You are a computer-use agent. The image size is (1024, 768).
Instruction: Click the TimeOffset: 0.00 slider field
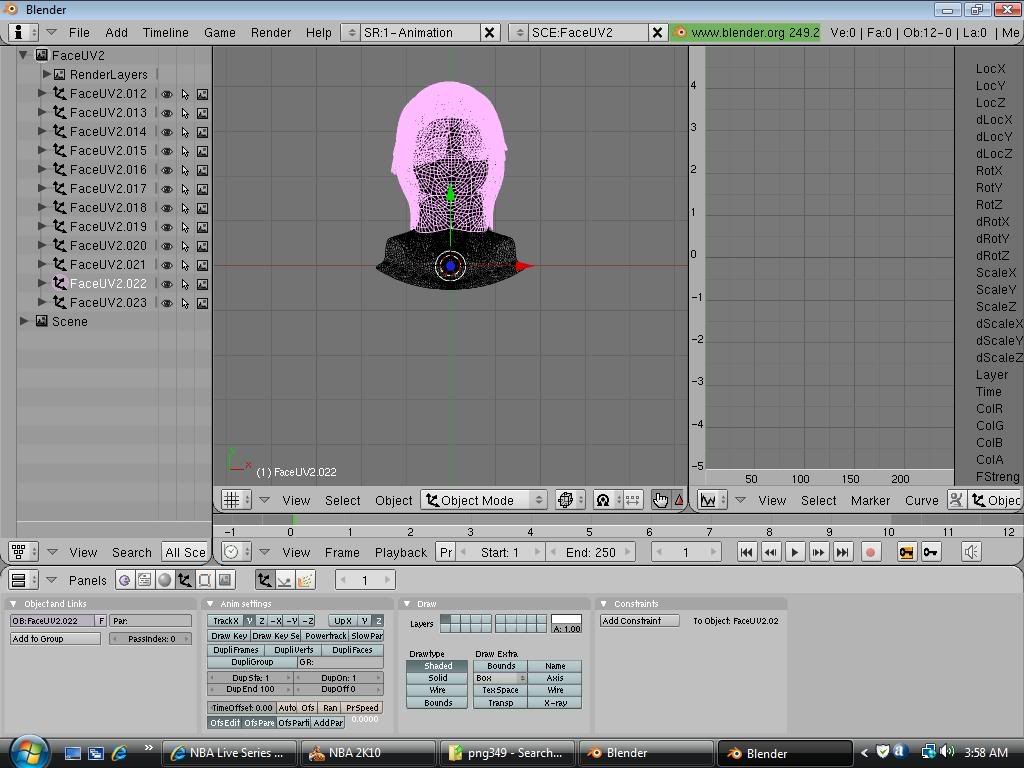tap(242, 707)
